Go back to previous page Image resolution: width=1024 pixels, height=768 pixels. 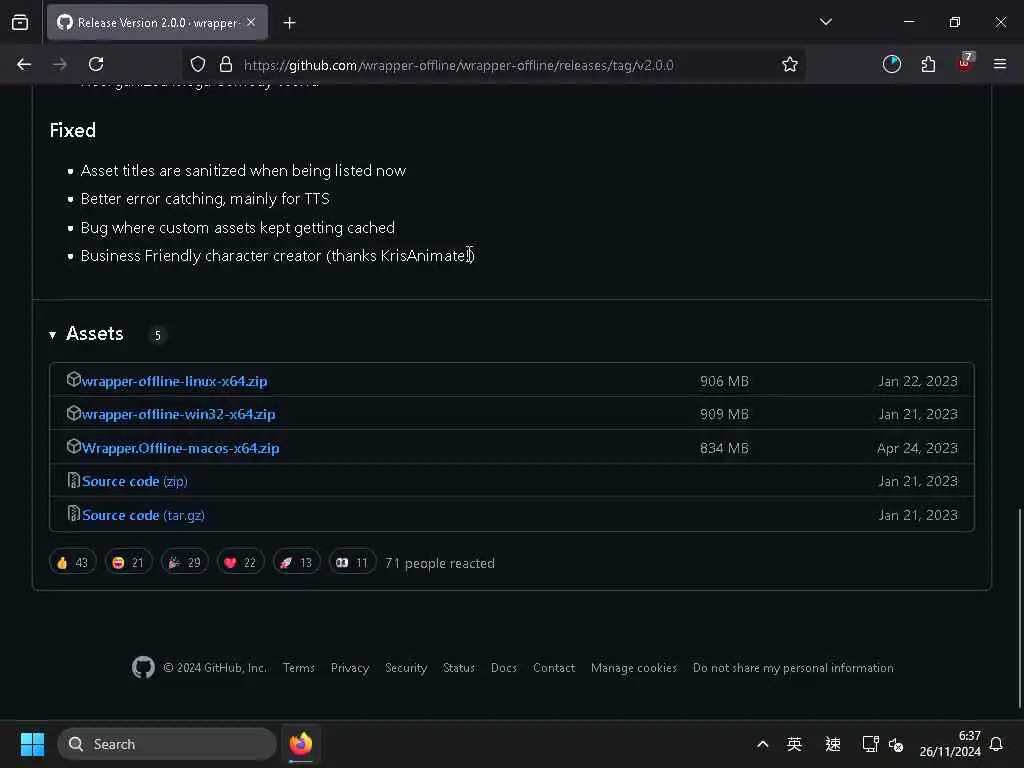[x=24, y=64]
